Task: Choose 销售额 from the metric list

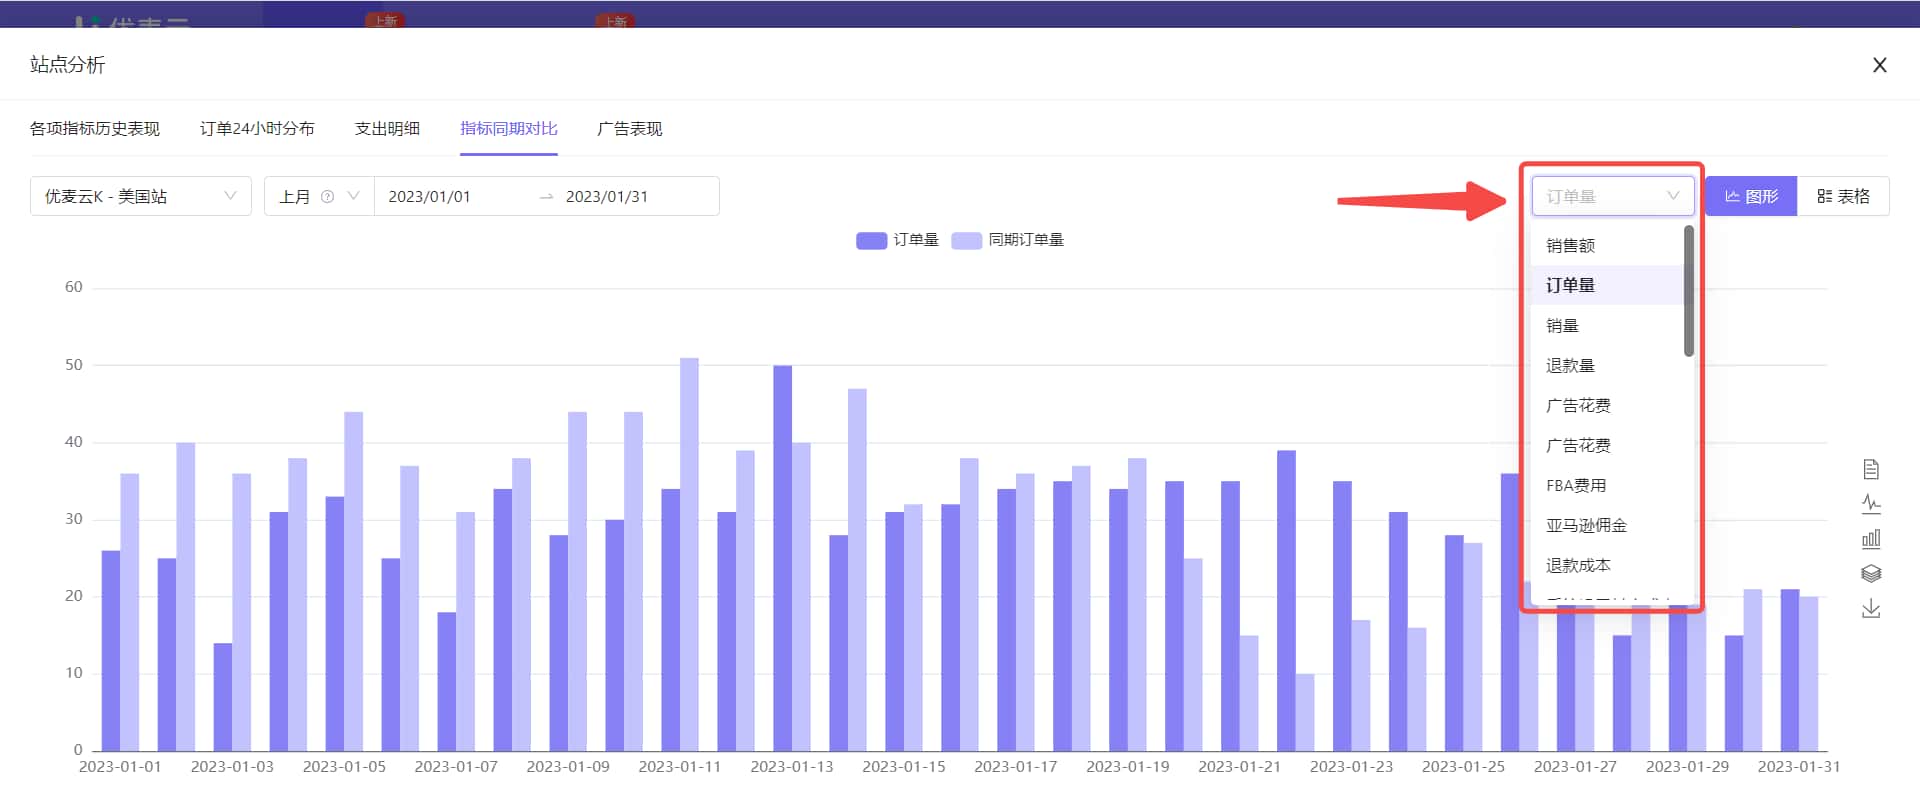Action: (x=1607, y=245)
